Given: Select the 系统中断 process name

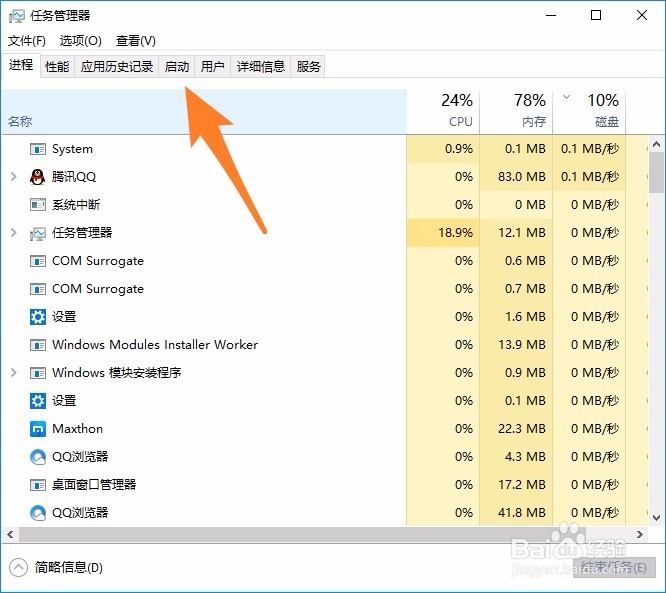Looking at the screenshot, I should (x=76, y=205).
